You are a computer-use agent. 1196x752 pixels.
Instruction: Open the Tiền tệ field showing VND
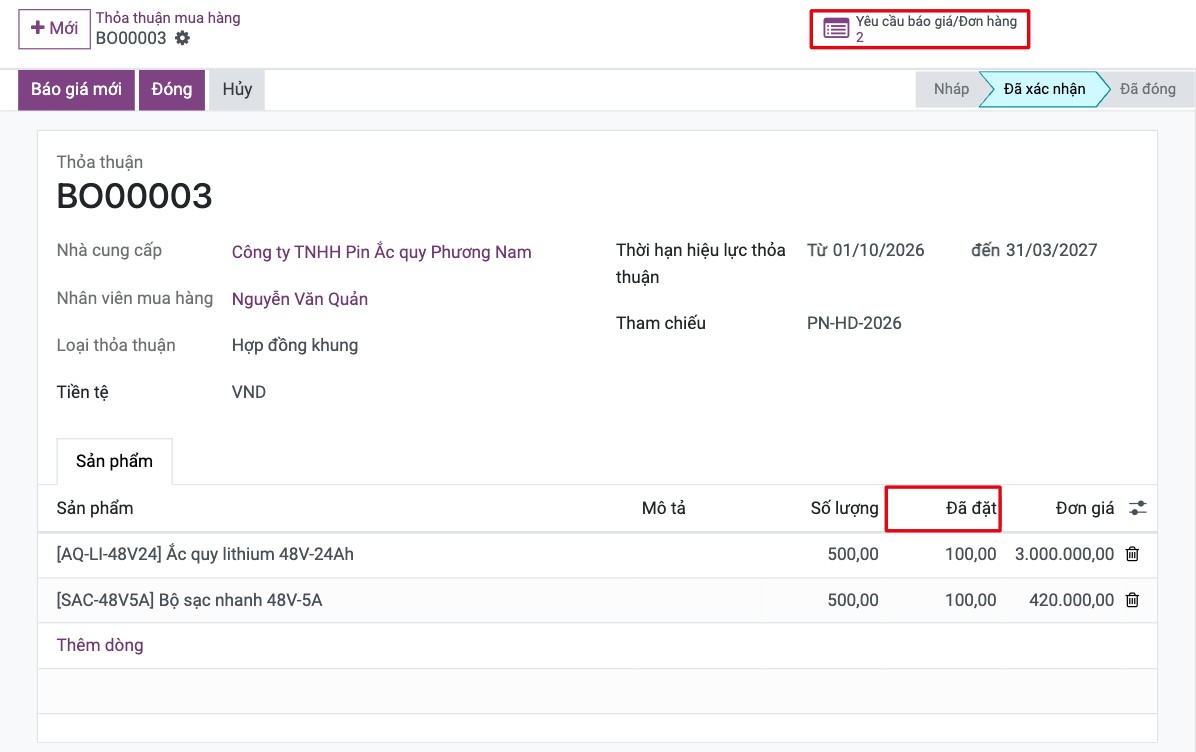249,392
